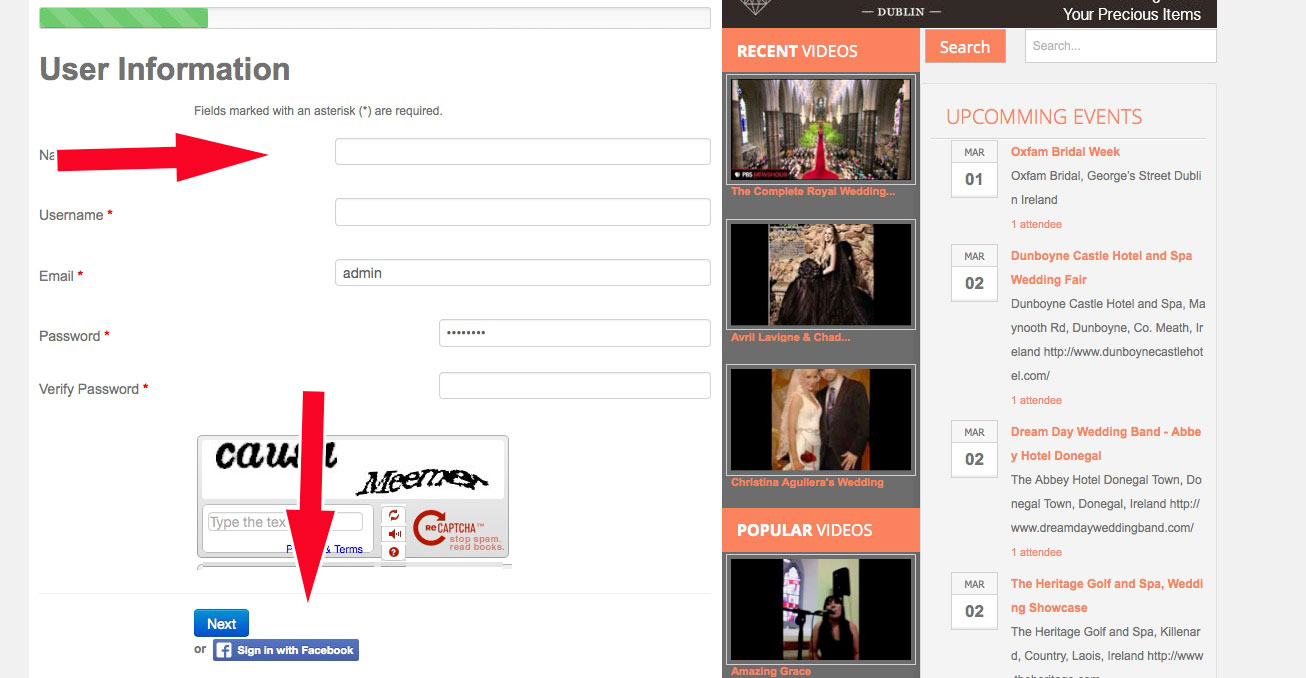Click the Email field containing admin

tap(522, 273)
